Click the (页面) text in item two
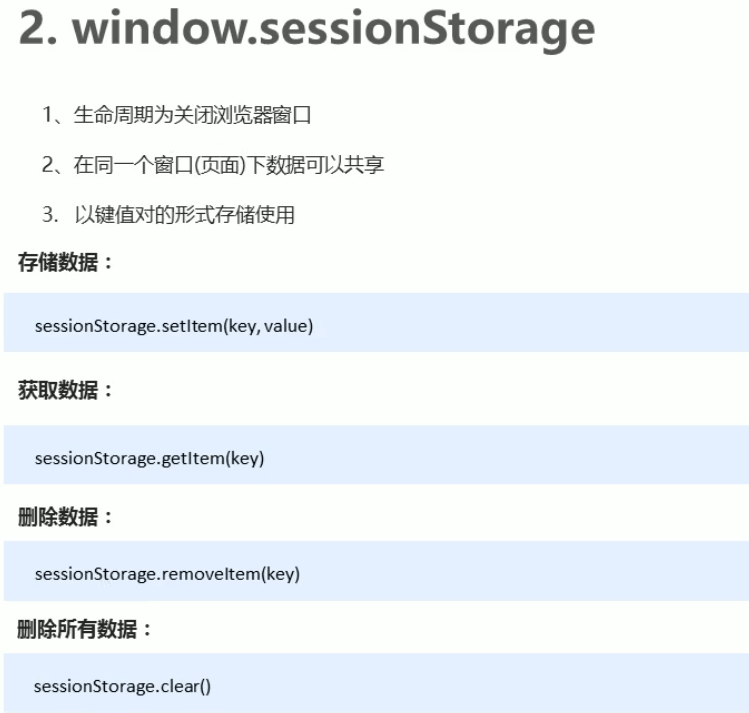The height and width of the screenshot is (713, 749). tap(220, 165)
